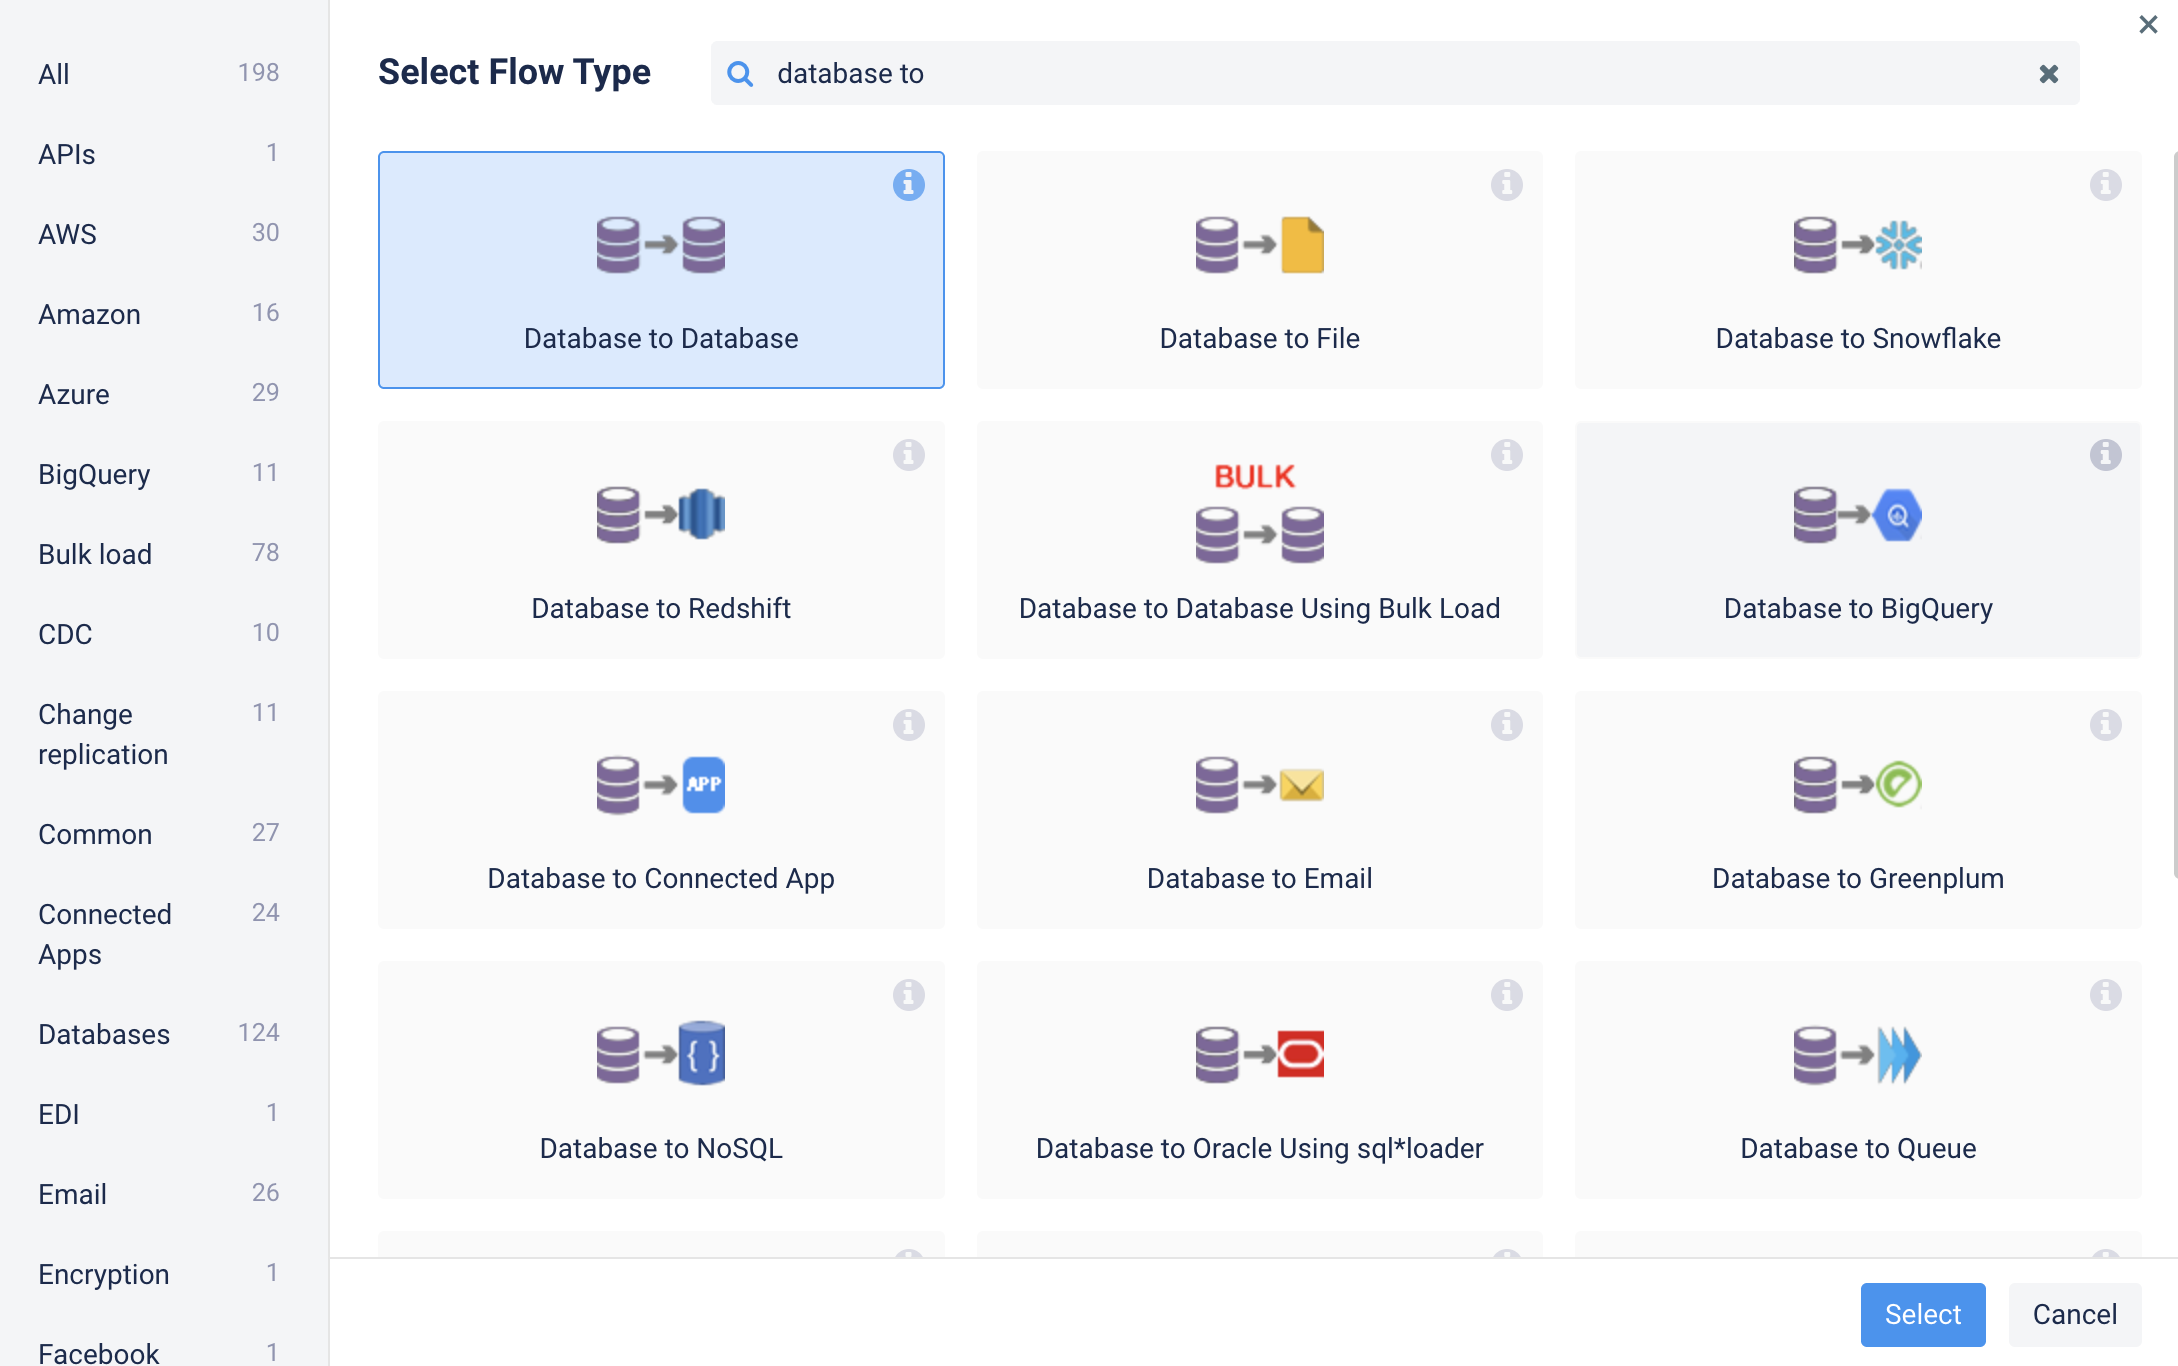Image resolution: width=2178 pixels, height=1366 pixels.
Task: Close the Select Flow Type dialog
Action: coord(2148,24)
